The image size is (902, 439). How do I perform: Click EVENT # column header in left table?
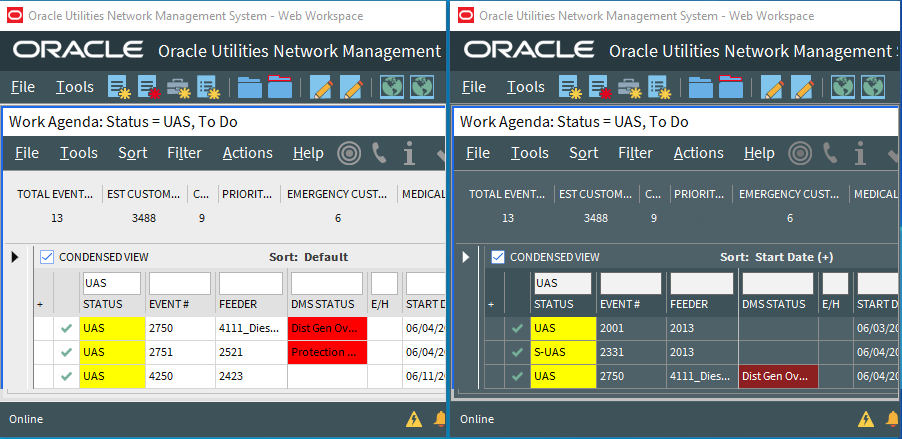click(169, 304)
